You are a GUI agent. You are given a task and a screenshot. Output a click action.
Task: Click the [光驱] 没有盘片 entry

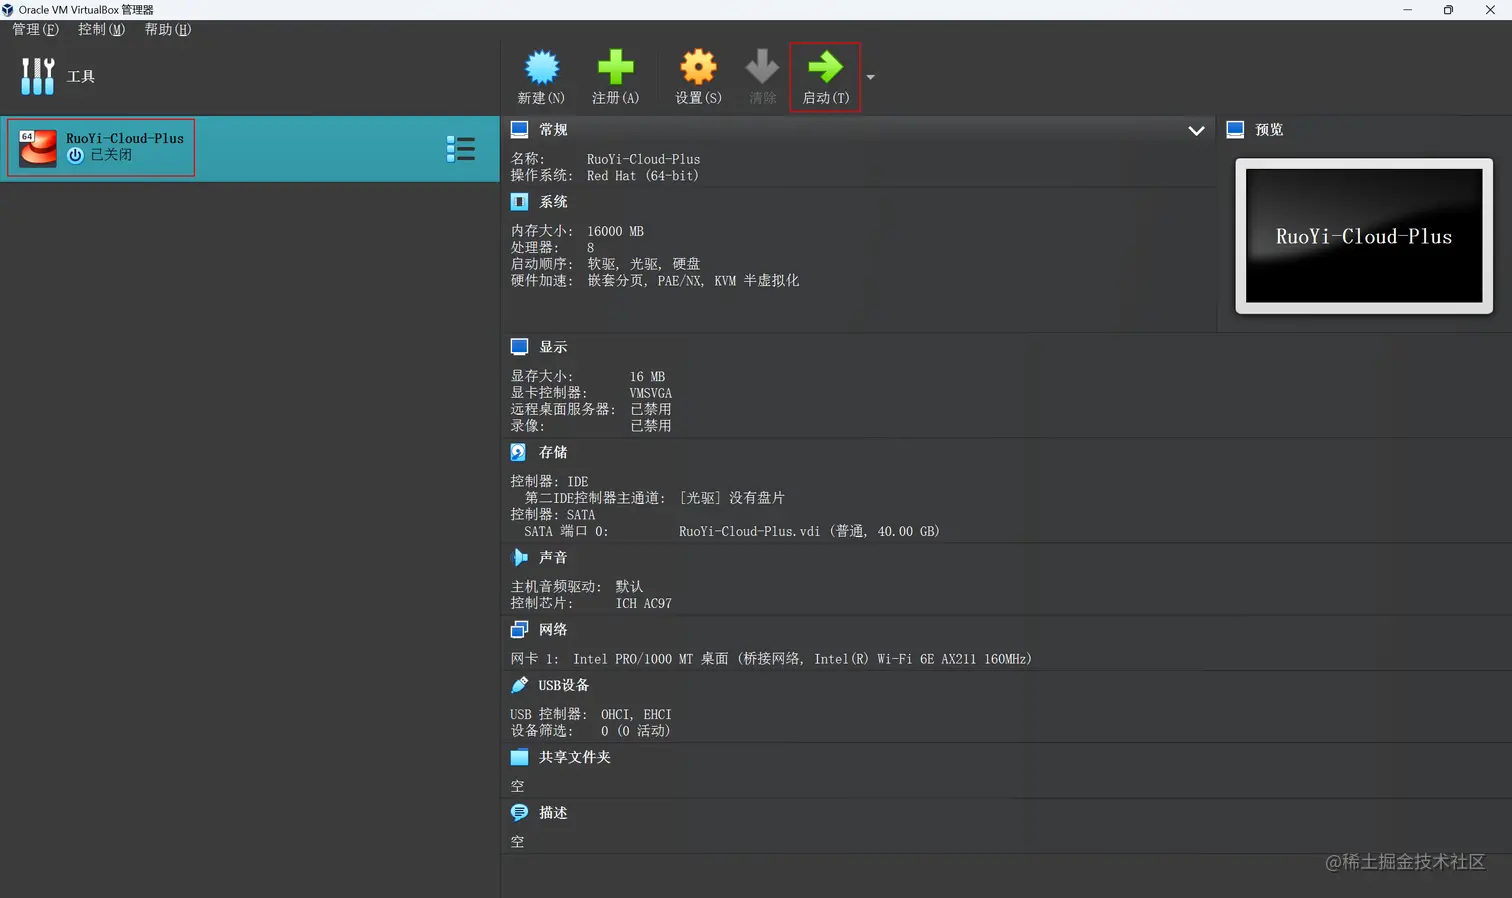point(732,498)
